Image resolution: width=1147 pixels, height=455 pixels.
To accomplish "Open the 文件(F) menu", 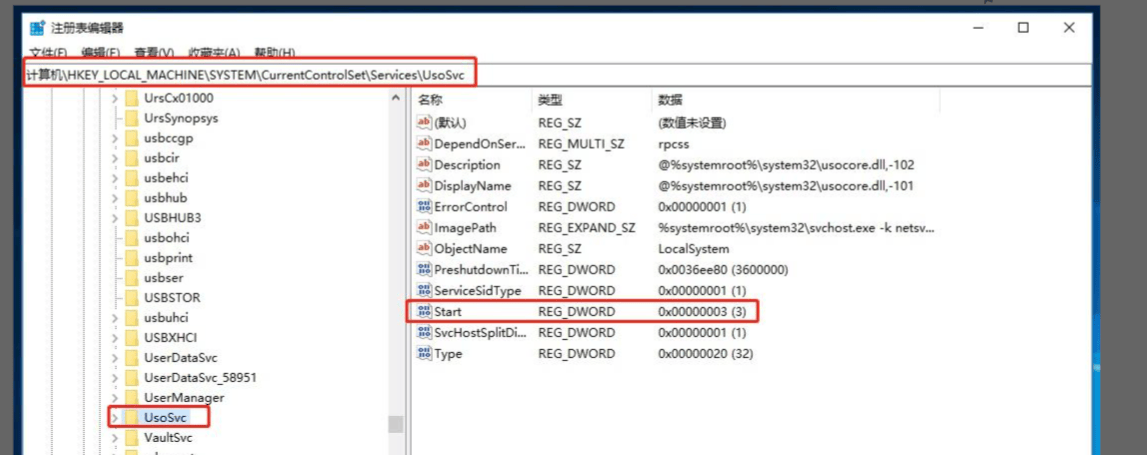I will (48, 53).
